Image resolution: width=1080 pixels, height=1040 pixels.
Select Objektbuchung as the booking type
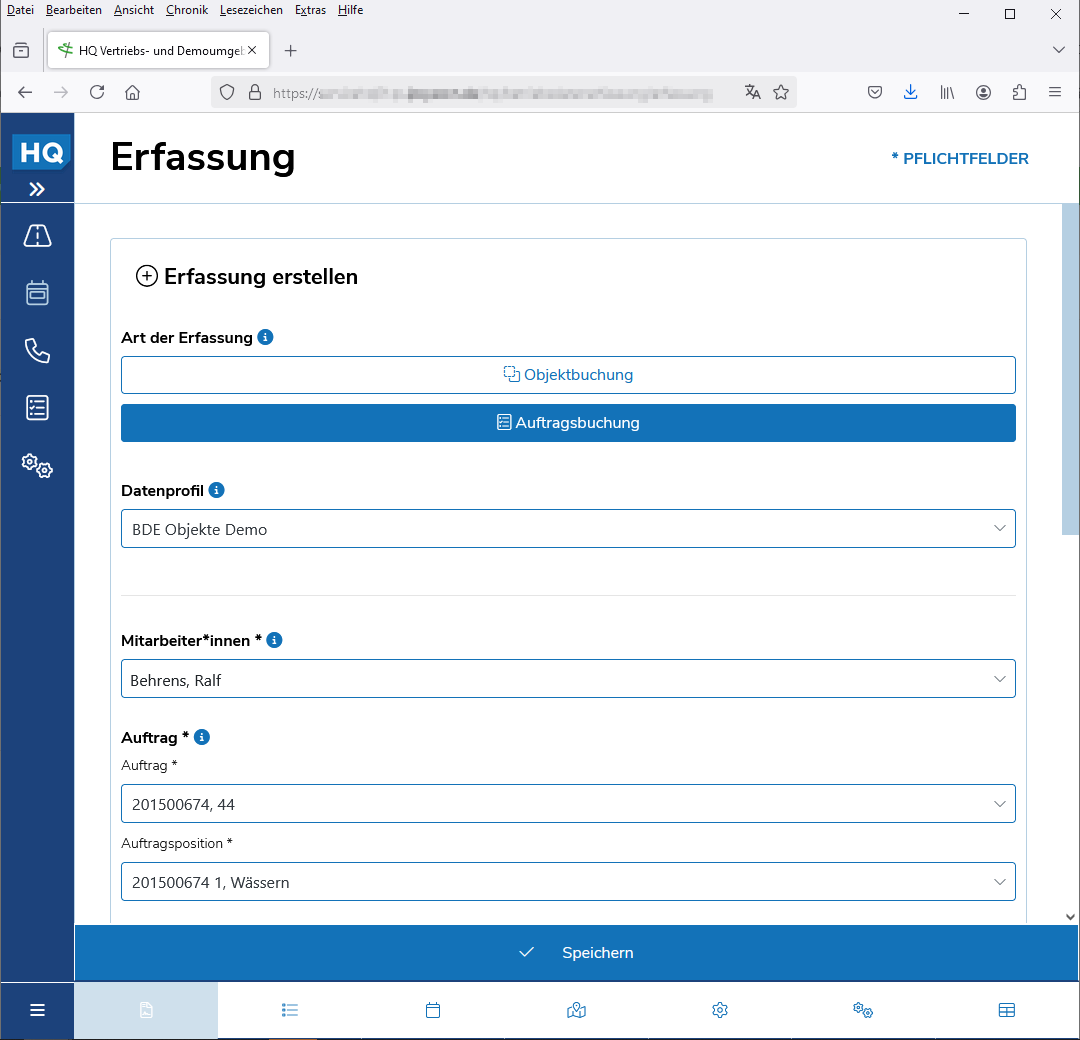[x=568, y=375]
